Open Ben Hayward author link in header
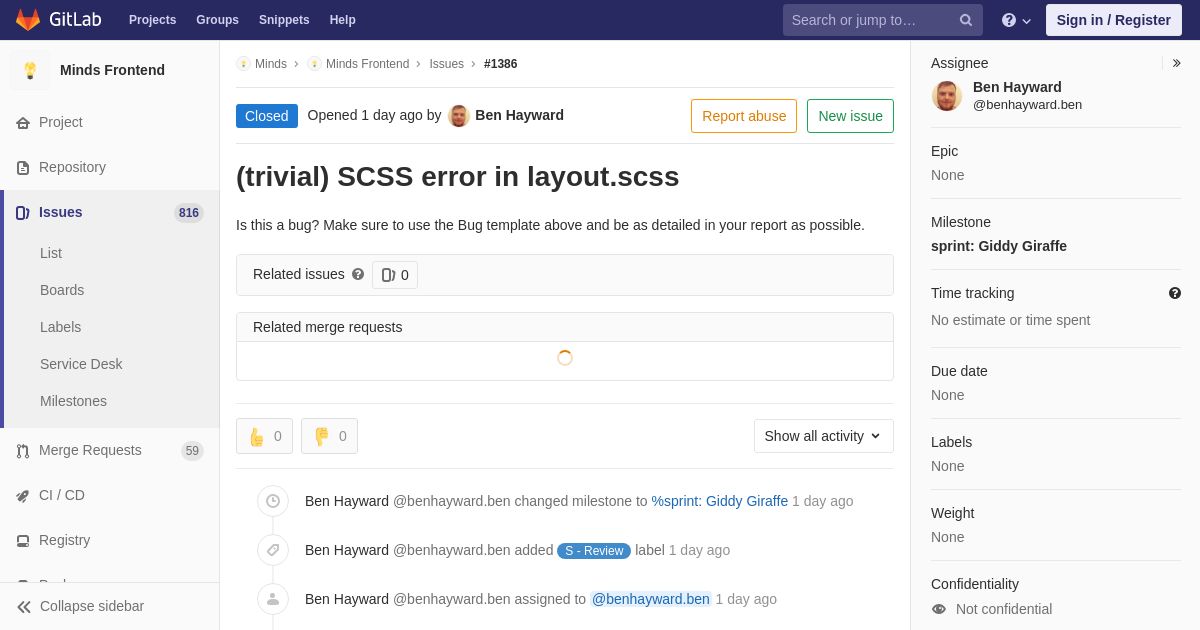Viewport: 1200px width, 630px height. [519, 115]
